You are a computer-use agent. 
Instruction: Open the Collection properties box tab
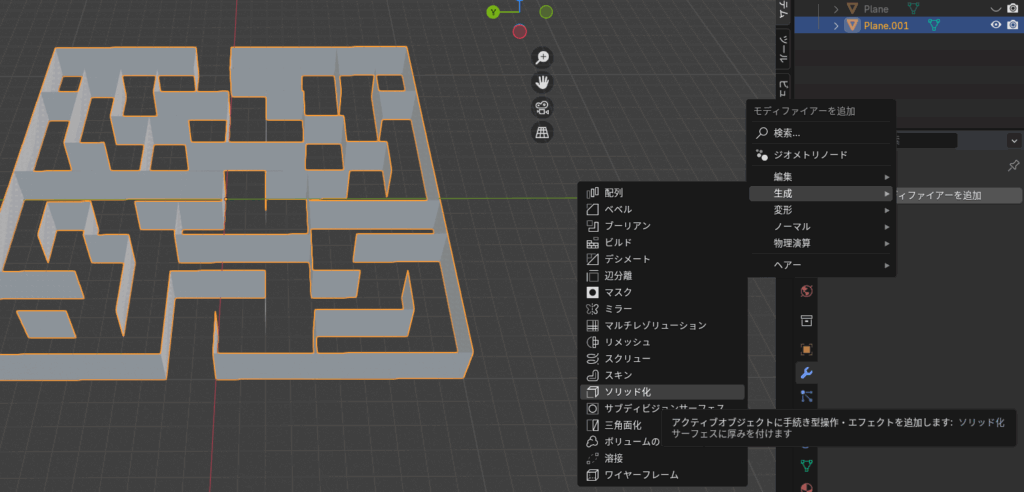click(807, 320)
